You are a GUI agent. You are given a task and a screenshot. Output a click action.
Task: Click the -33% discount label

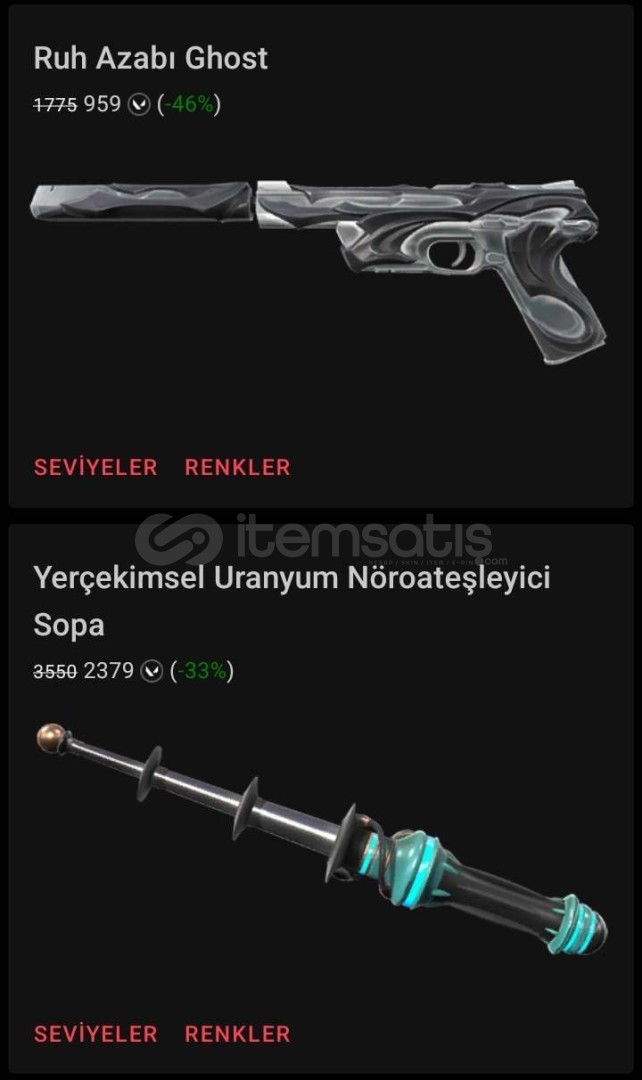[x=202, y=671]
